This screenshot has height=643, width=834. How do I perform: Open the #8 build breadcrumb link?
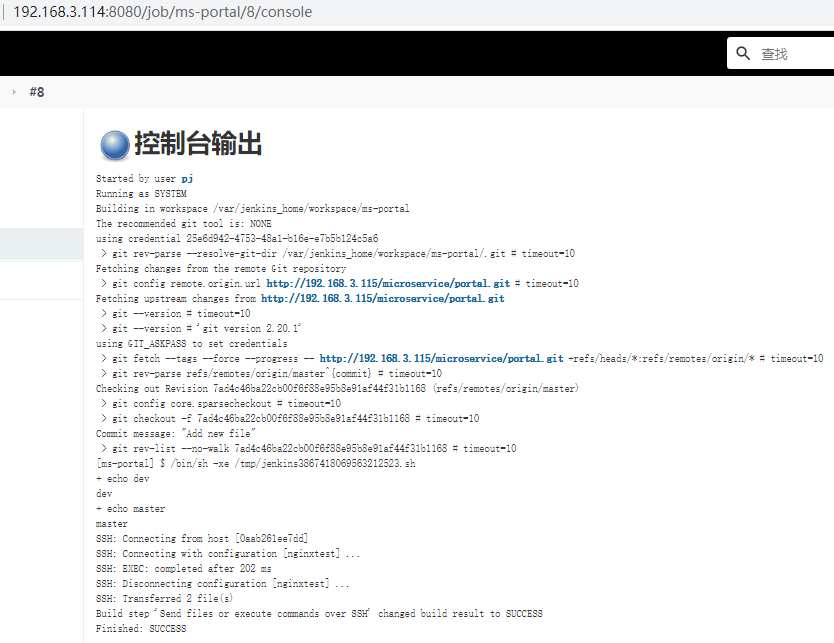(x=37, y=92)
